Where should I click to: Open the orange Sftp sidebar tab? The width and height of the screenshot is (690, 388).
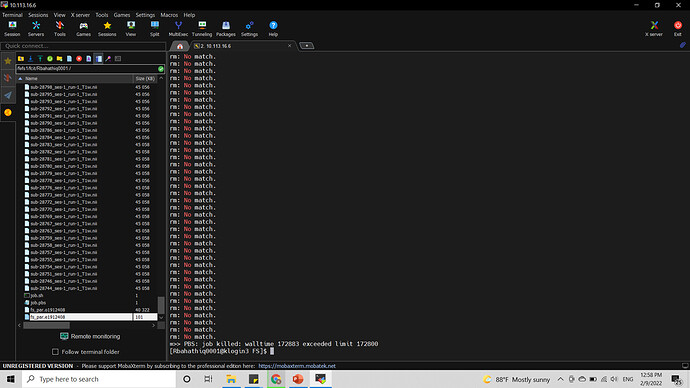tap(8, 113)
